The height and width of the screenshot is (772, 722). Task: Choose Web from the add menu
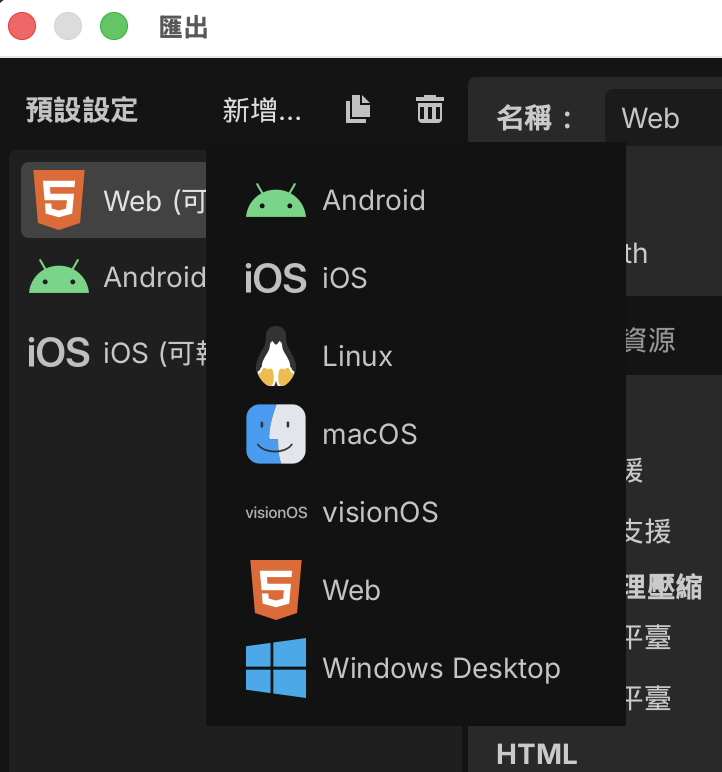[416, 590]
